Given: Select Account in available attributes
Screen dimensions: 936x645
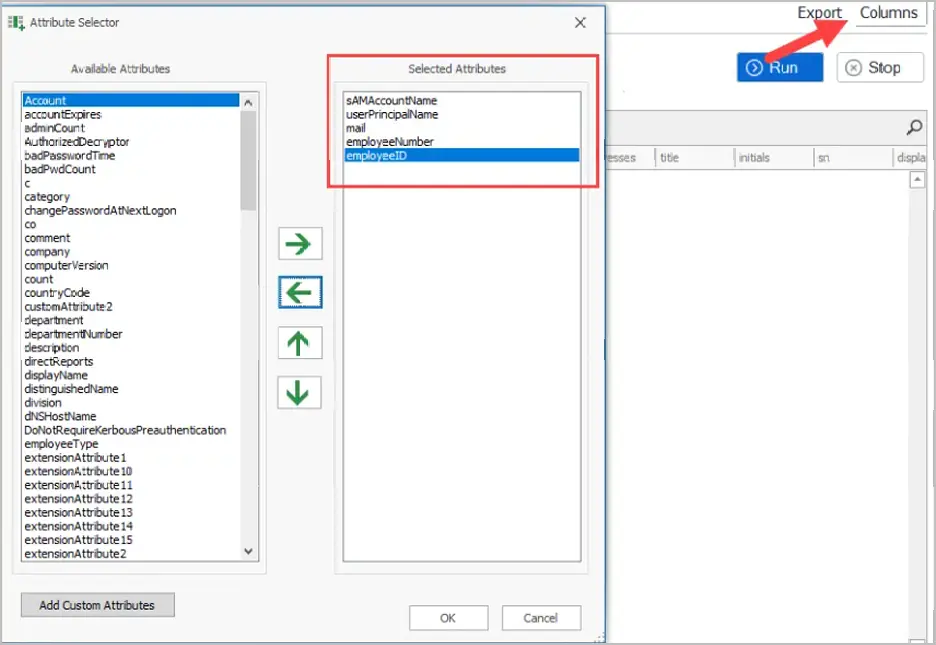Looking at the screenshot, I should click(x=131, y=100).
